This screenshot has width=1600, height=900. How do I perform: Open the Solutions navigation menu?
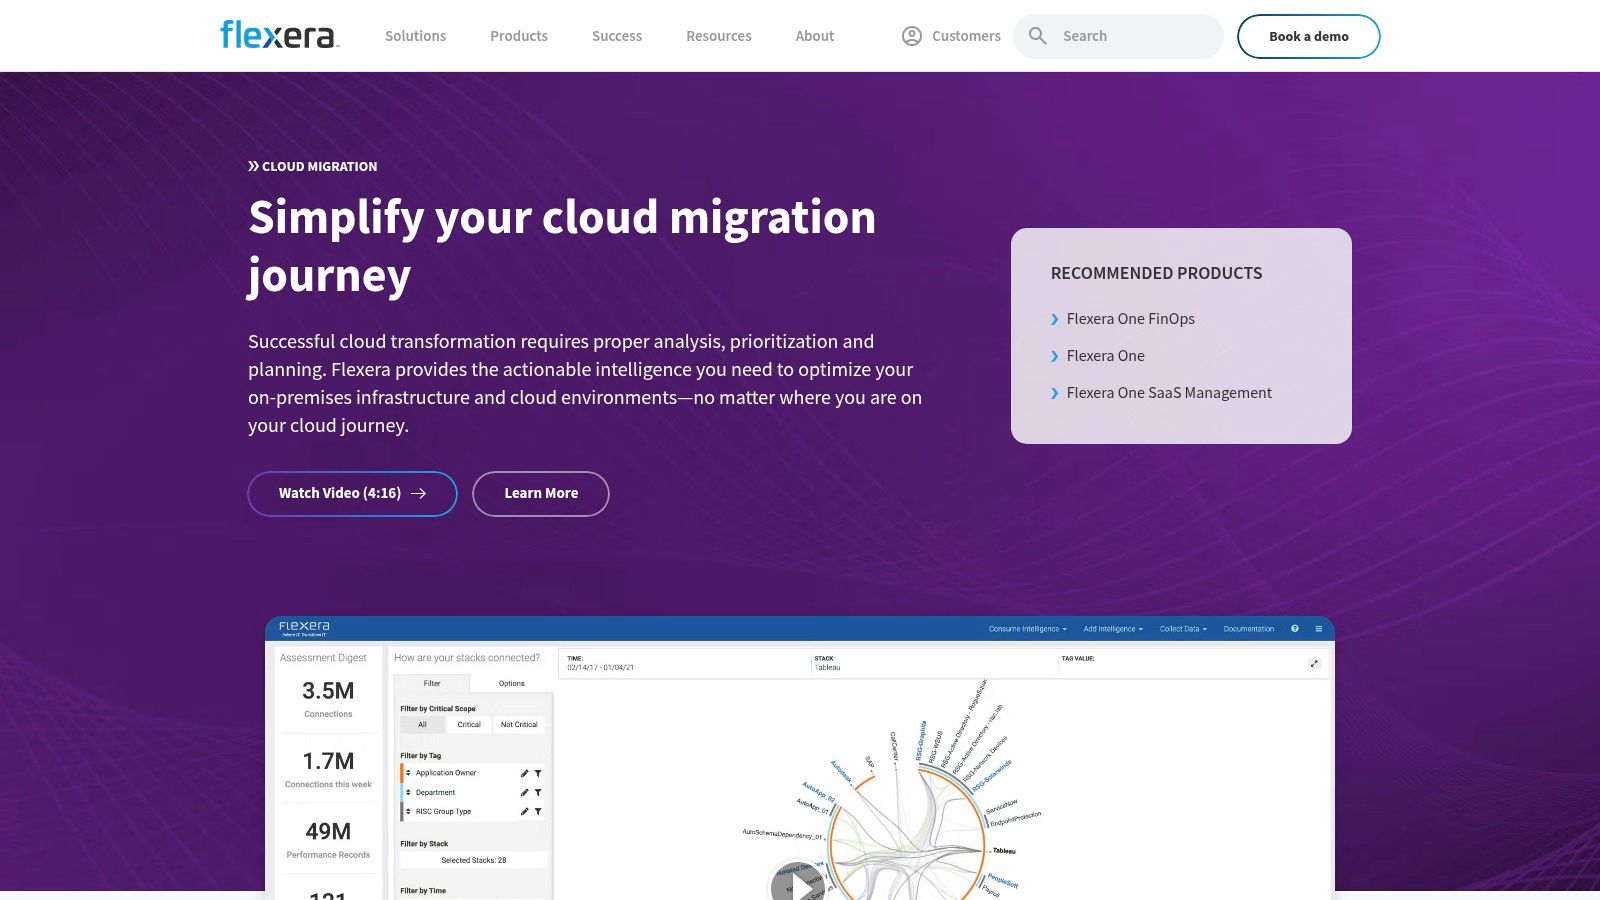tap(415, 36)
